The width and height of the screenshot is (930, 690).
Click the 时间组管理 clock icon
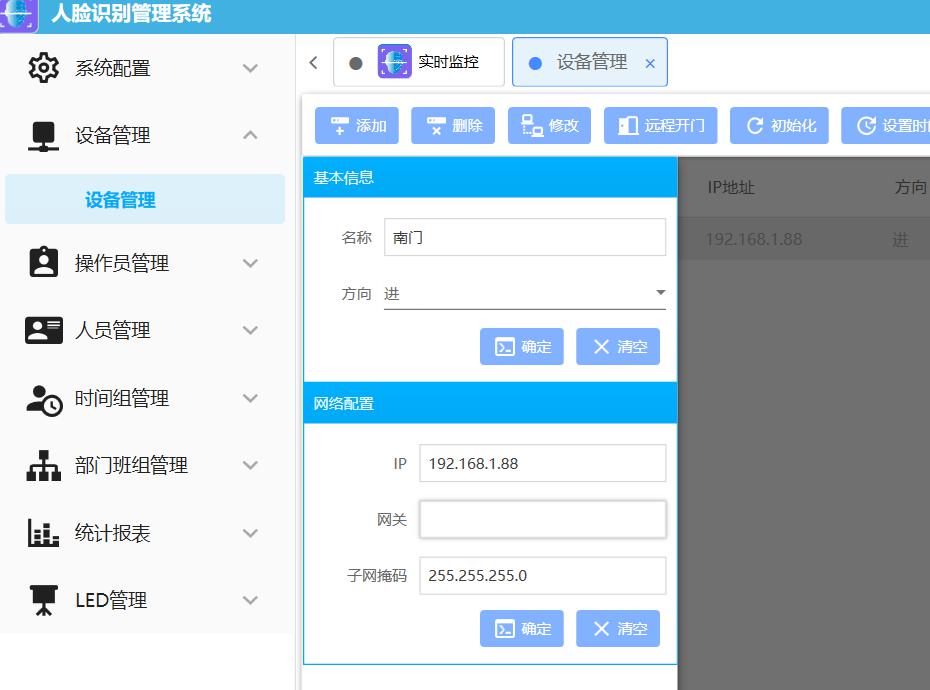tap(43, 398)
